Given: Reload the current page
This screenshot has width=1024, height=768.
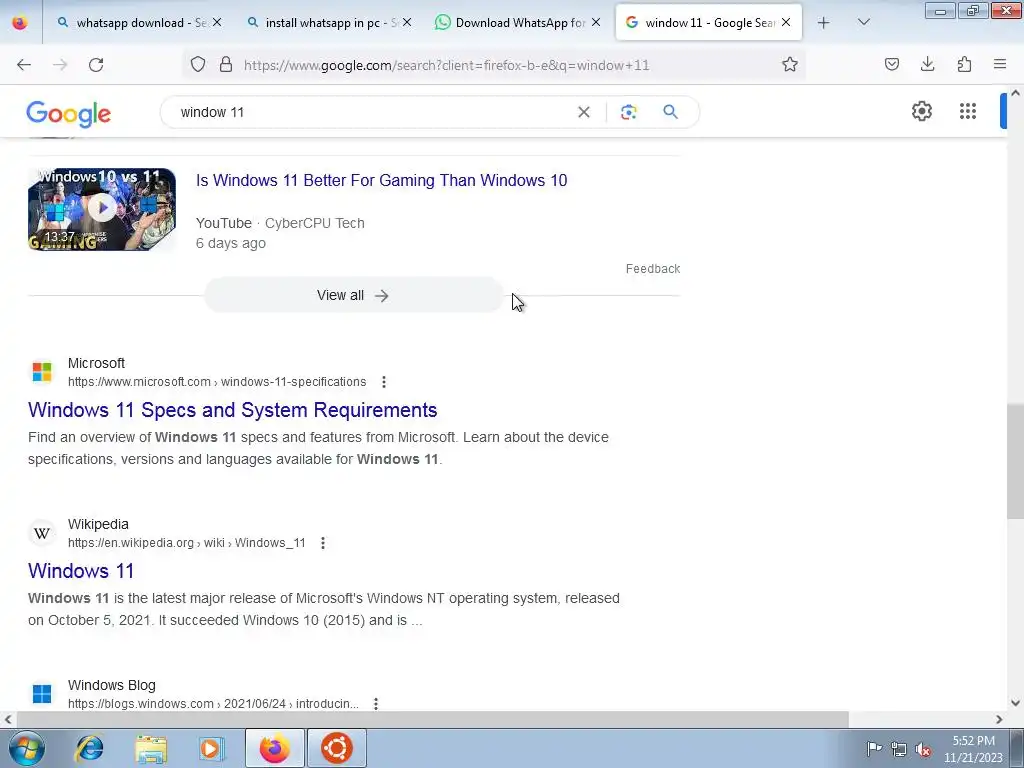Looking at the screenshot, I should pyautogui.click(x=96, y=65).
